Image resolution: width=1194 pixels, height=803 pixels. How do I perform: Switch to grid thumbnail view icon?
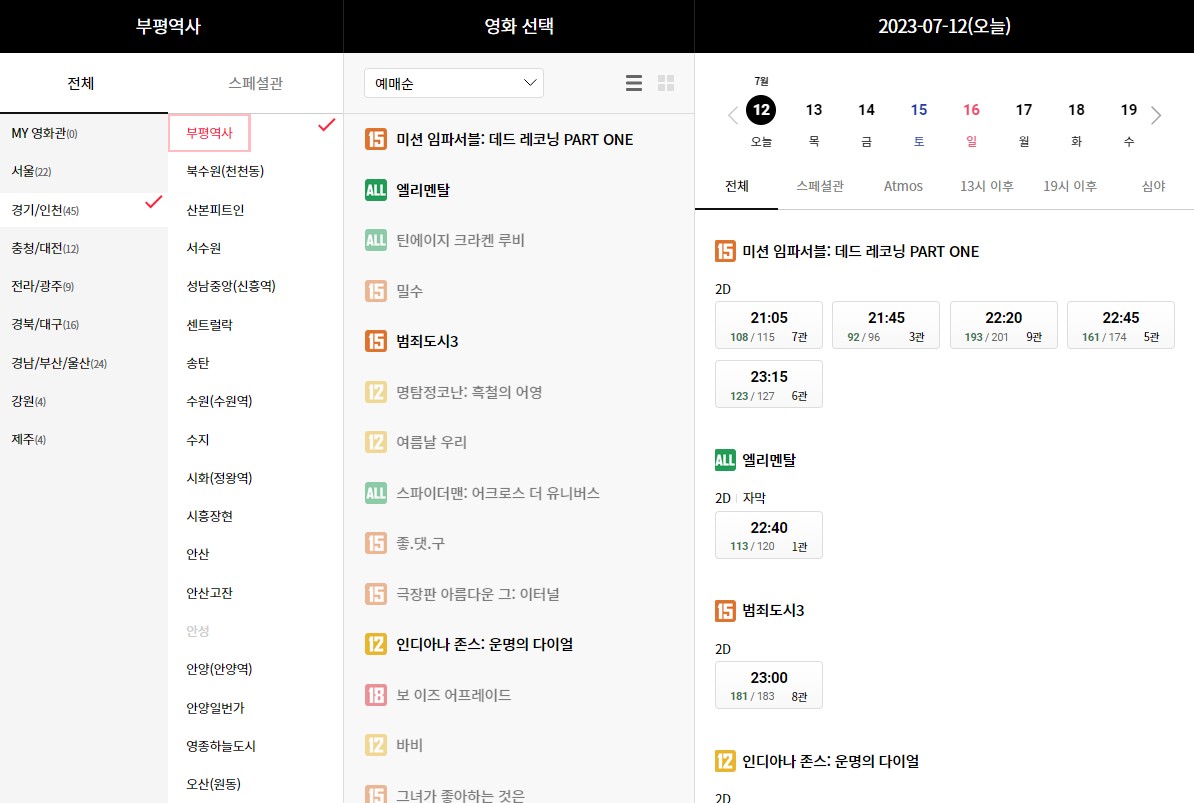[x=666, y=83]
